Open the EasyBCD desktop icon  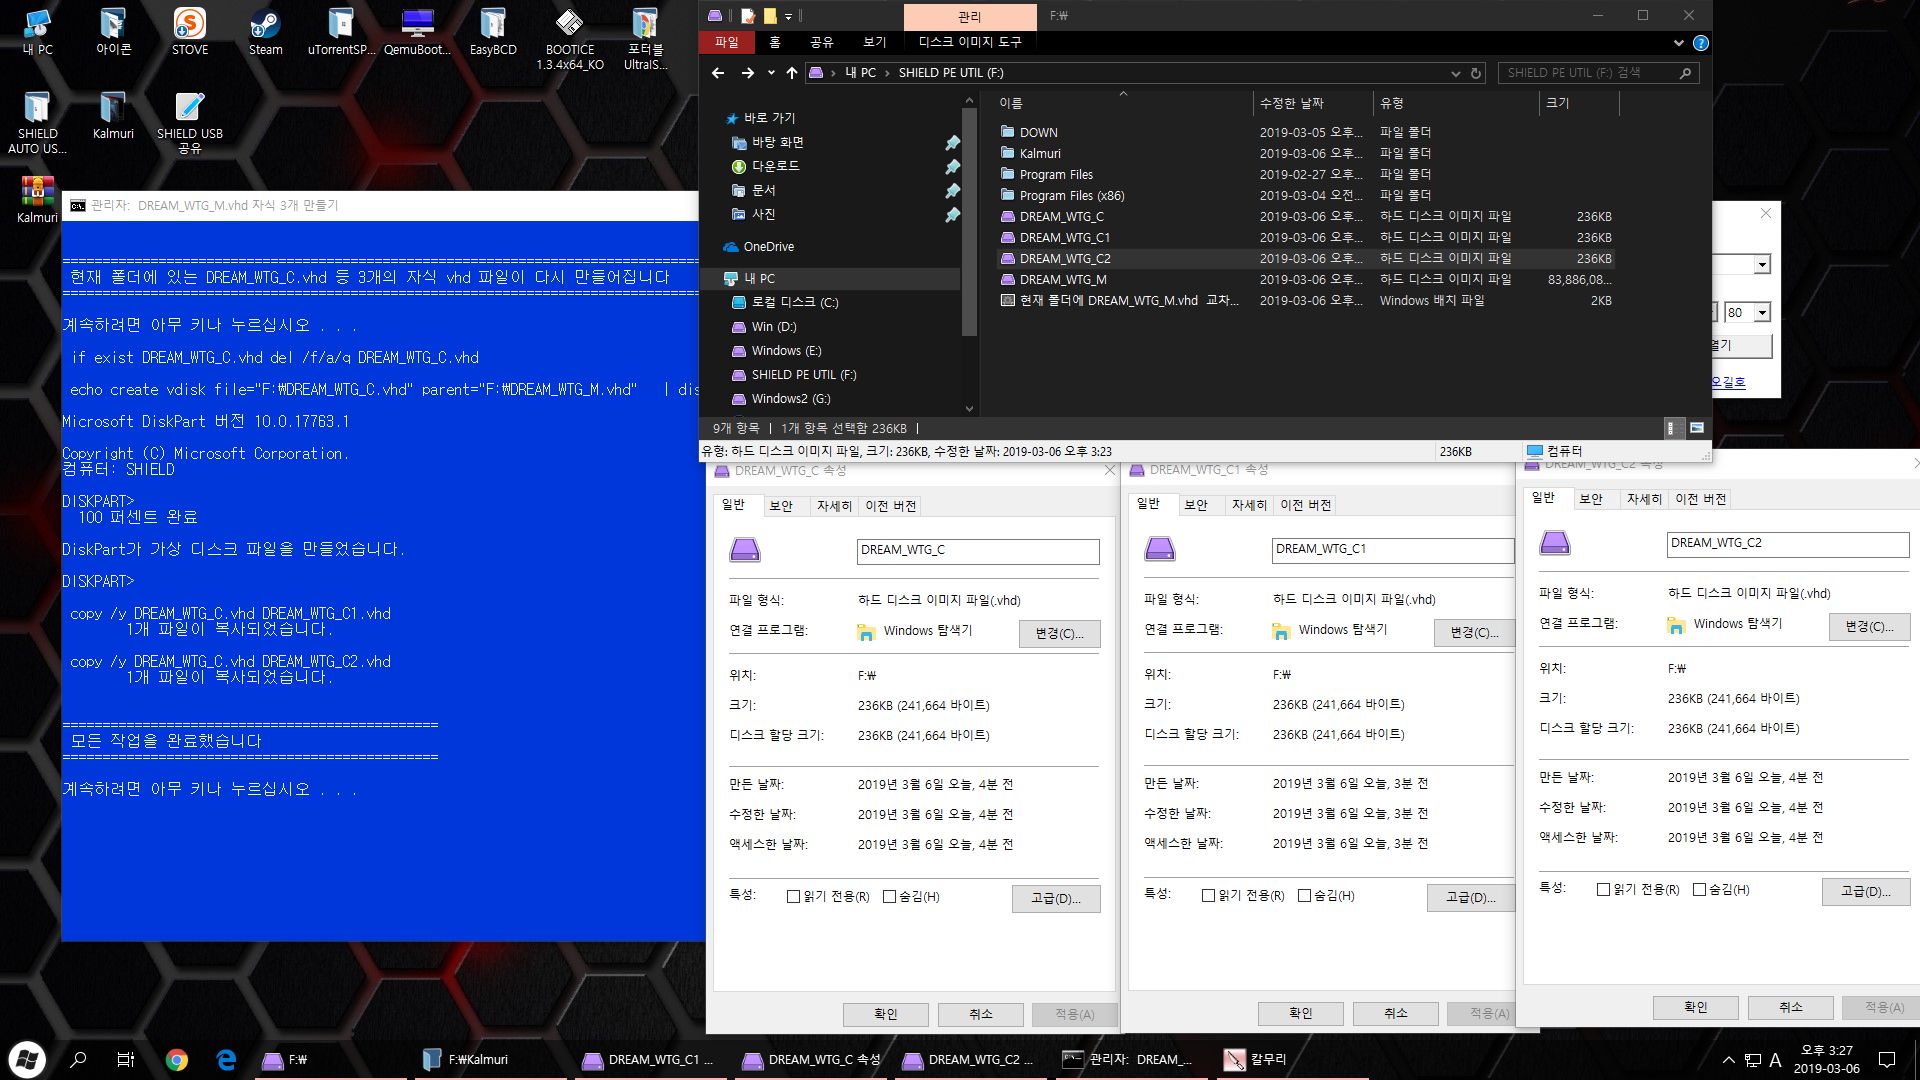point(493,32)
